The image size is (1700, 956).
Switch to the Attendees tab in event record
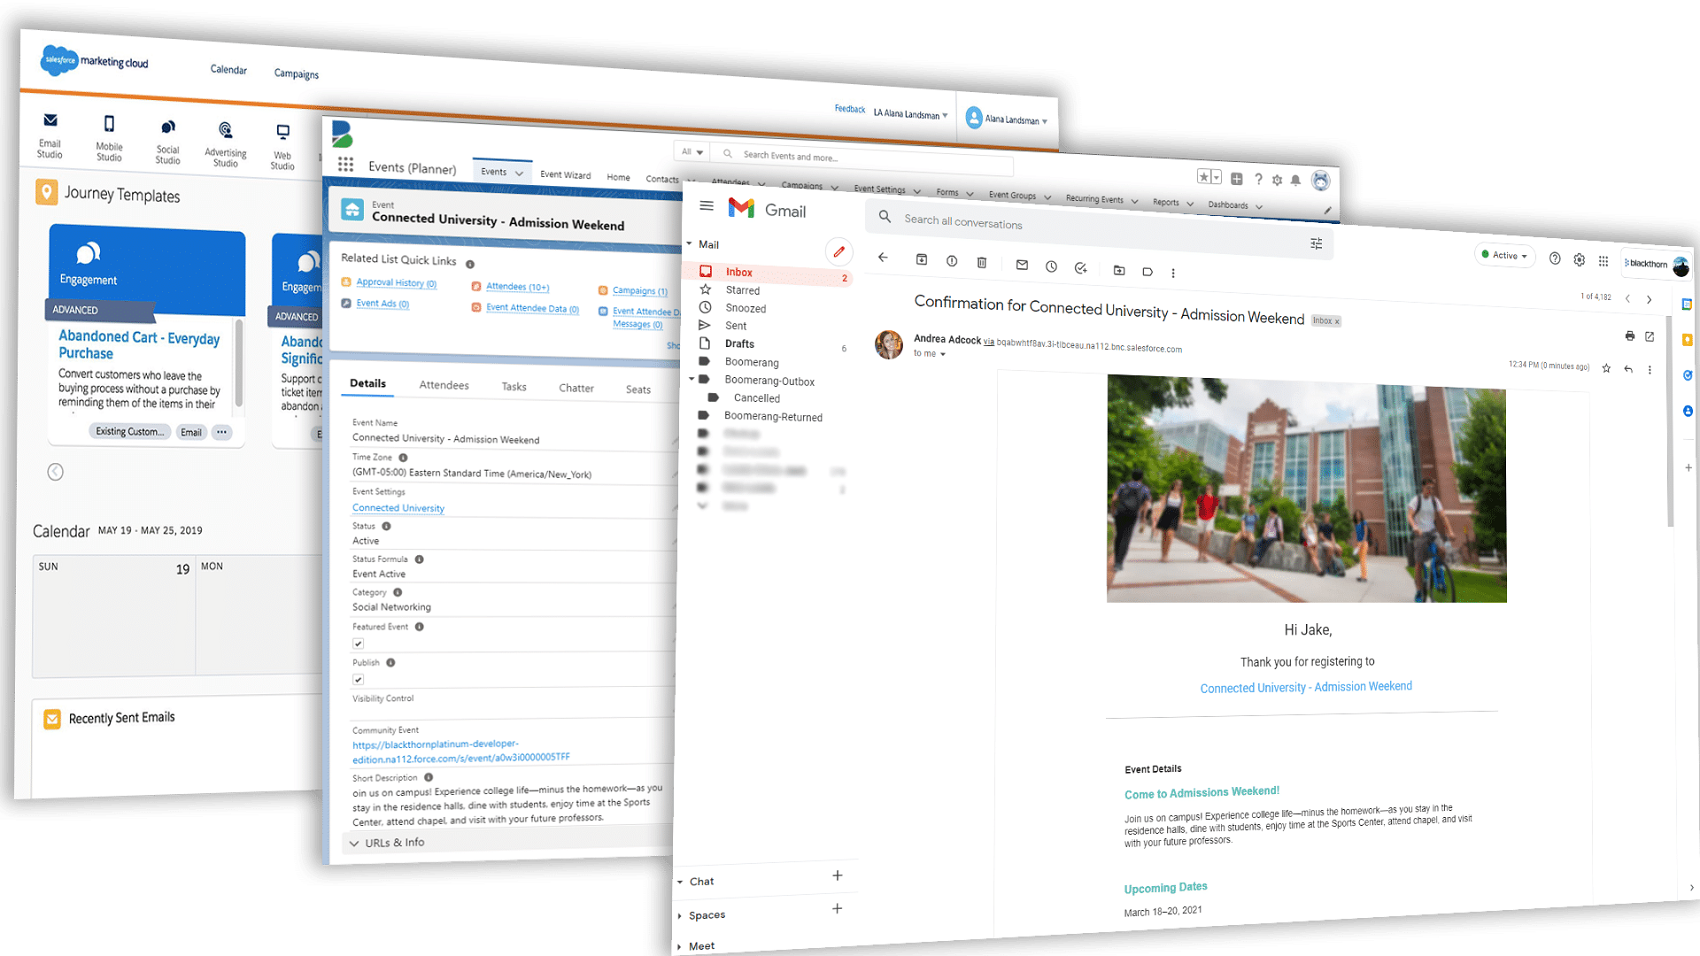(x=444, y=385)
